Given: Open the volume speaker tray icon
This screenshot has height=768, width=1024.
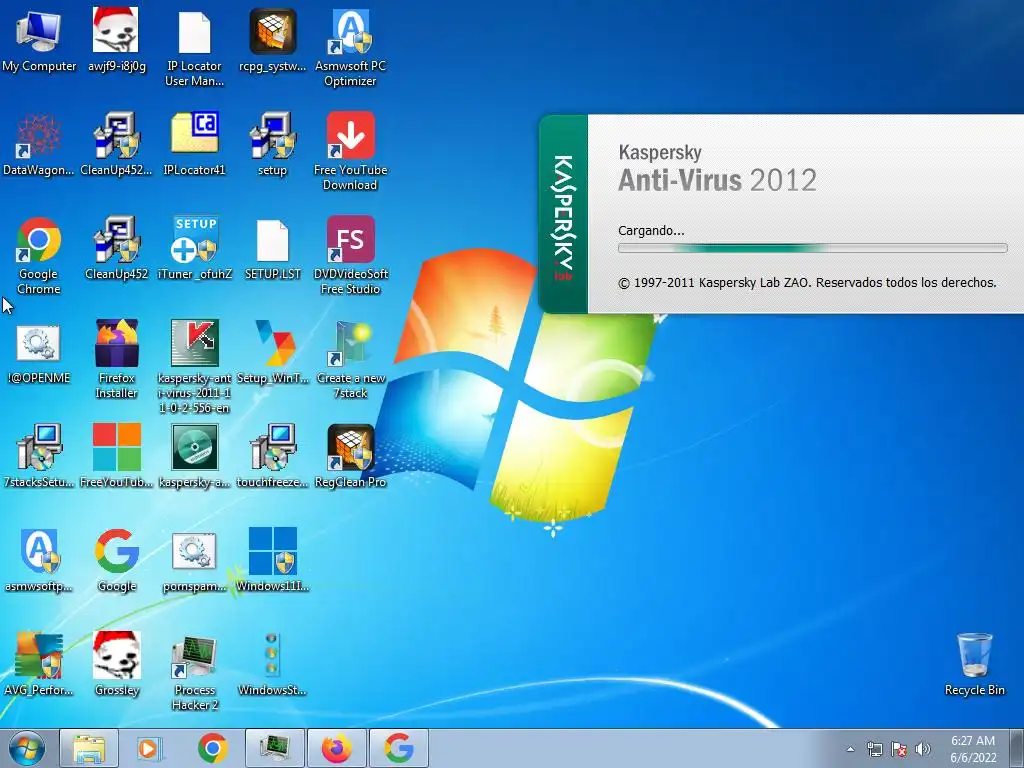Looking at the screenshot, I should point(923,749).
